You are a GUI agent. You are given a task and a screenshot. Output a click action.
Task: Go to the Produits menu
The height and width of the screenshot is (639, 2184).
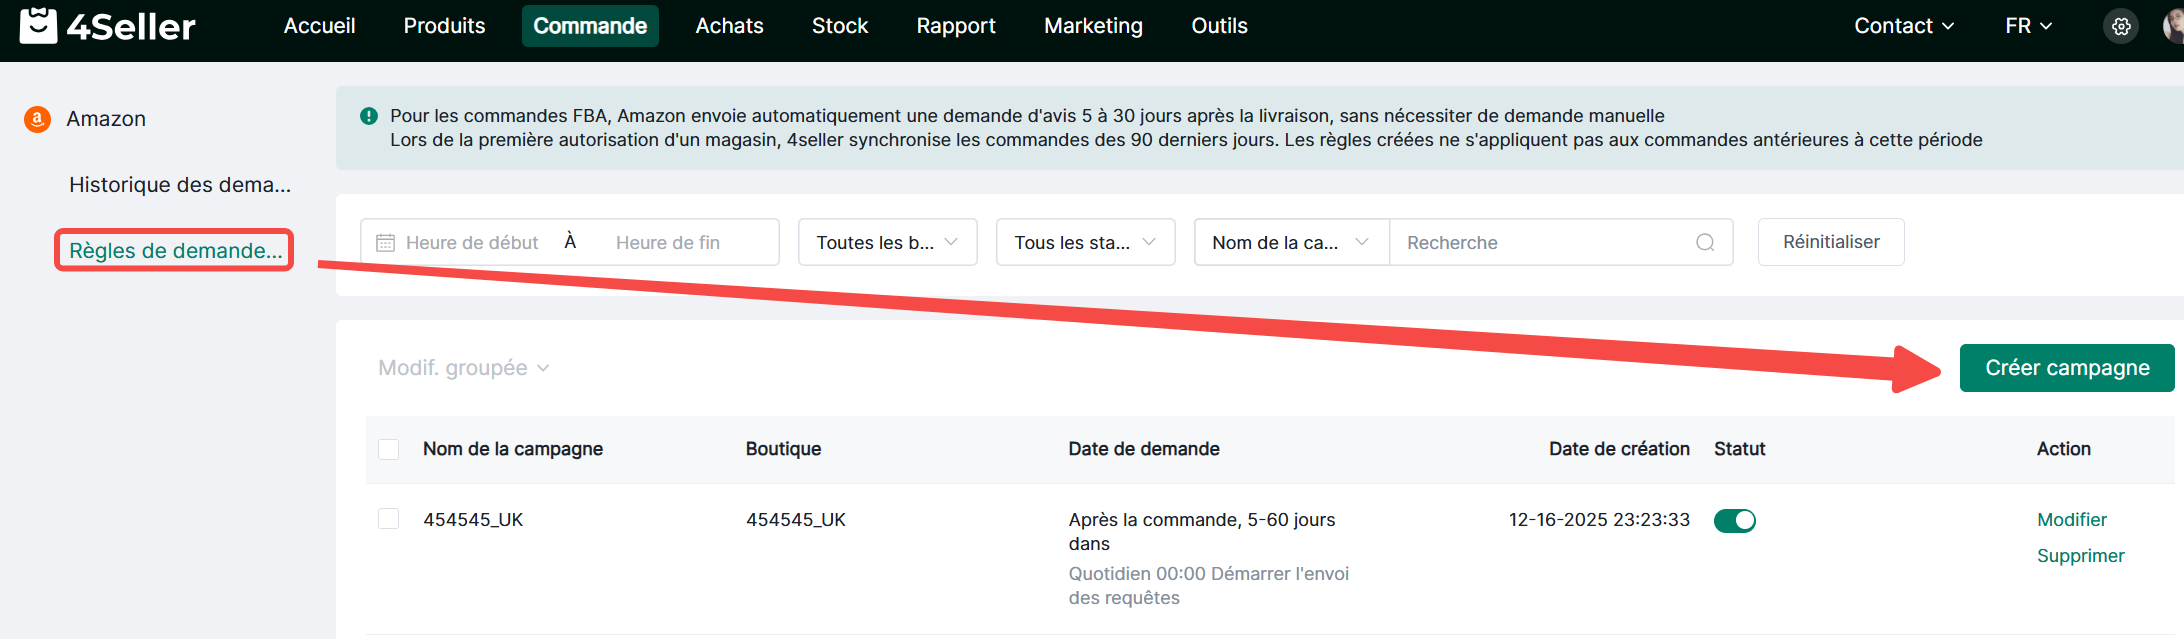coord(444,26)
